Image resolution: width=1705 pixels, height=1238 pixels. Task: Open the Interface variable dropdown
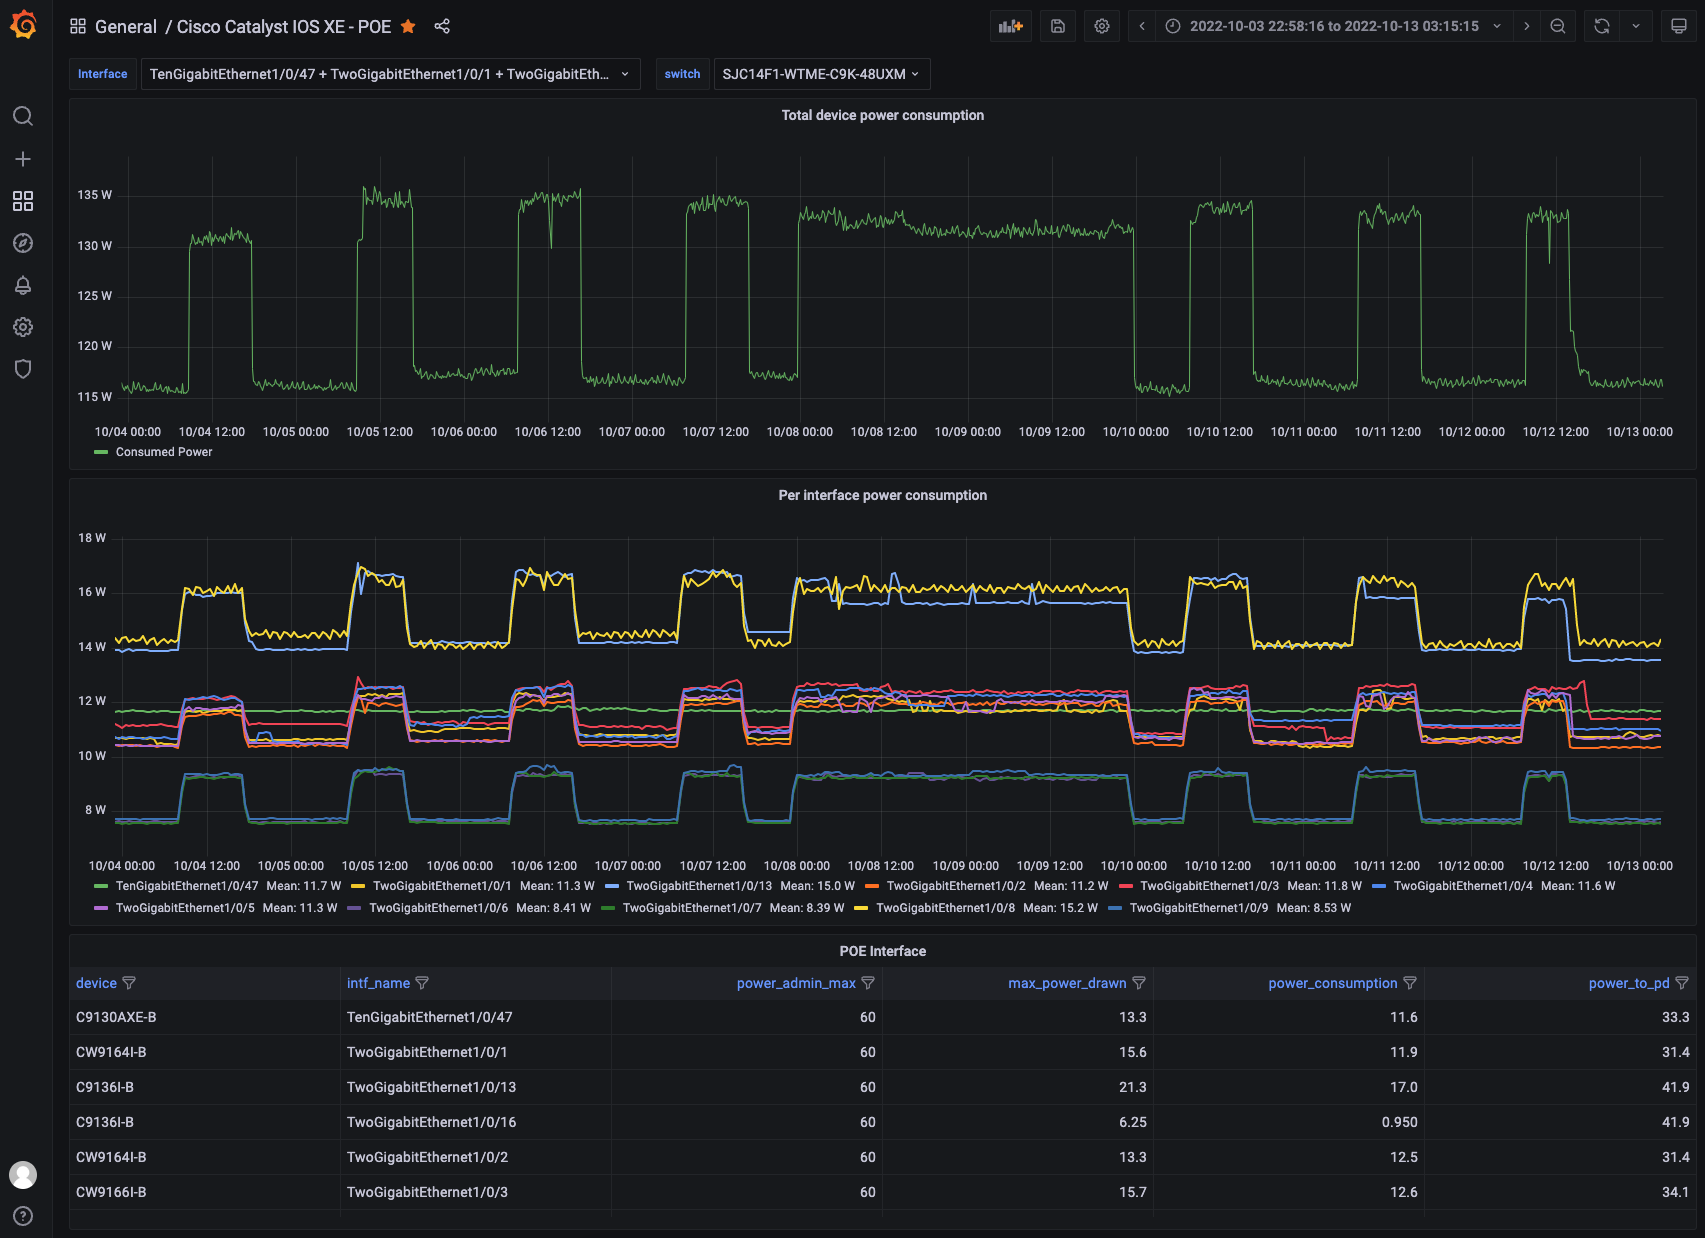pyautogui.click(x=390, y=74)
